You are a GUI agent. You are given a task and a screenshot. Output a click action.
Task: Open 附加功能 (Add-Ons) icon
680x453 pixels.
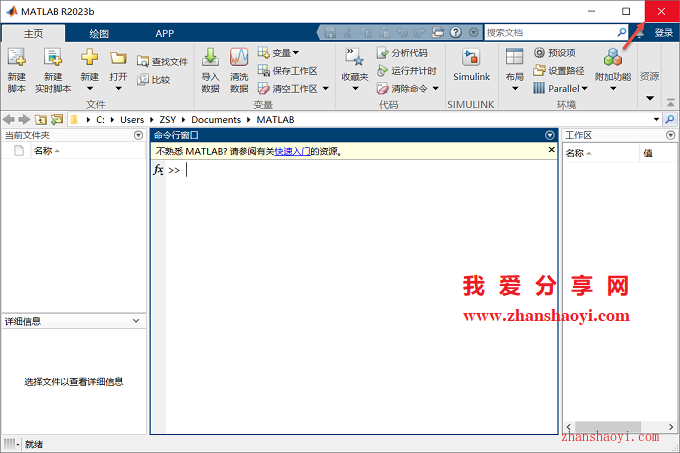(x=613, y=57)
